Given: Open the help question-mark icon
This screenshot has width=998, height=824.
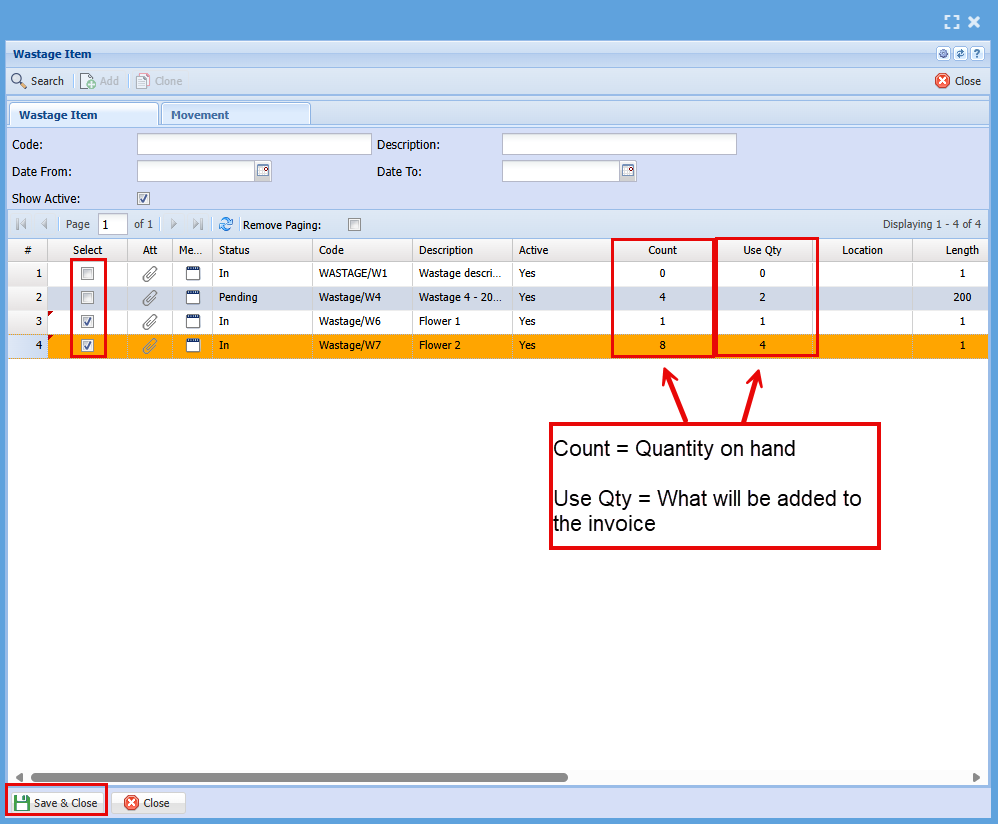Looking at the screenshot, I should pyautogui.click(x=977, y=54).
